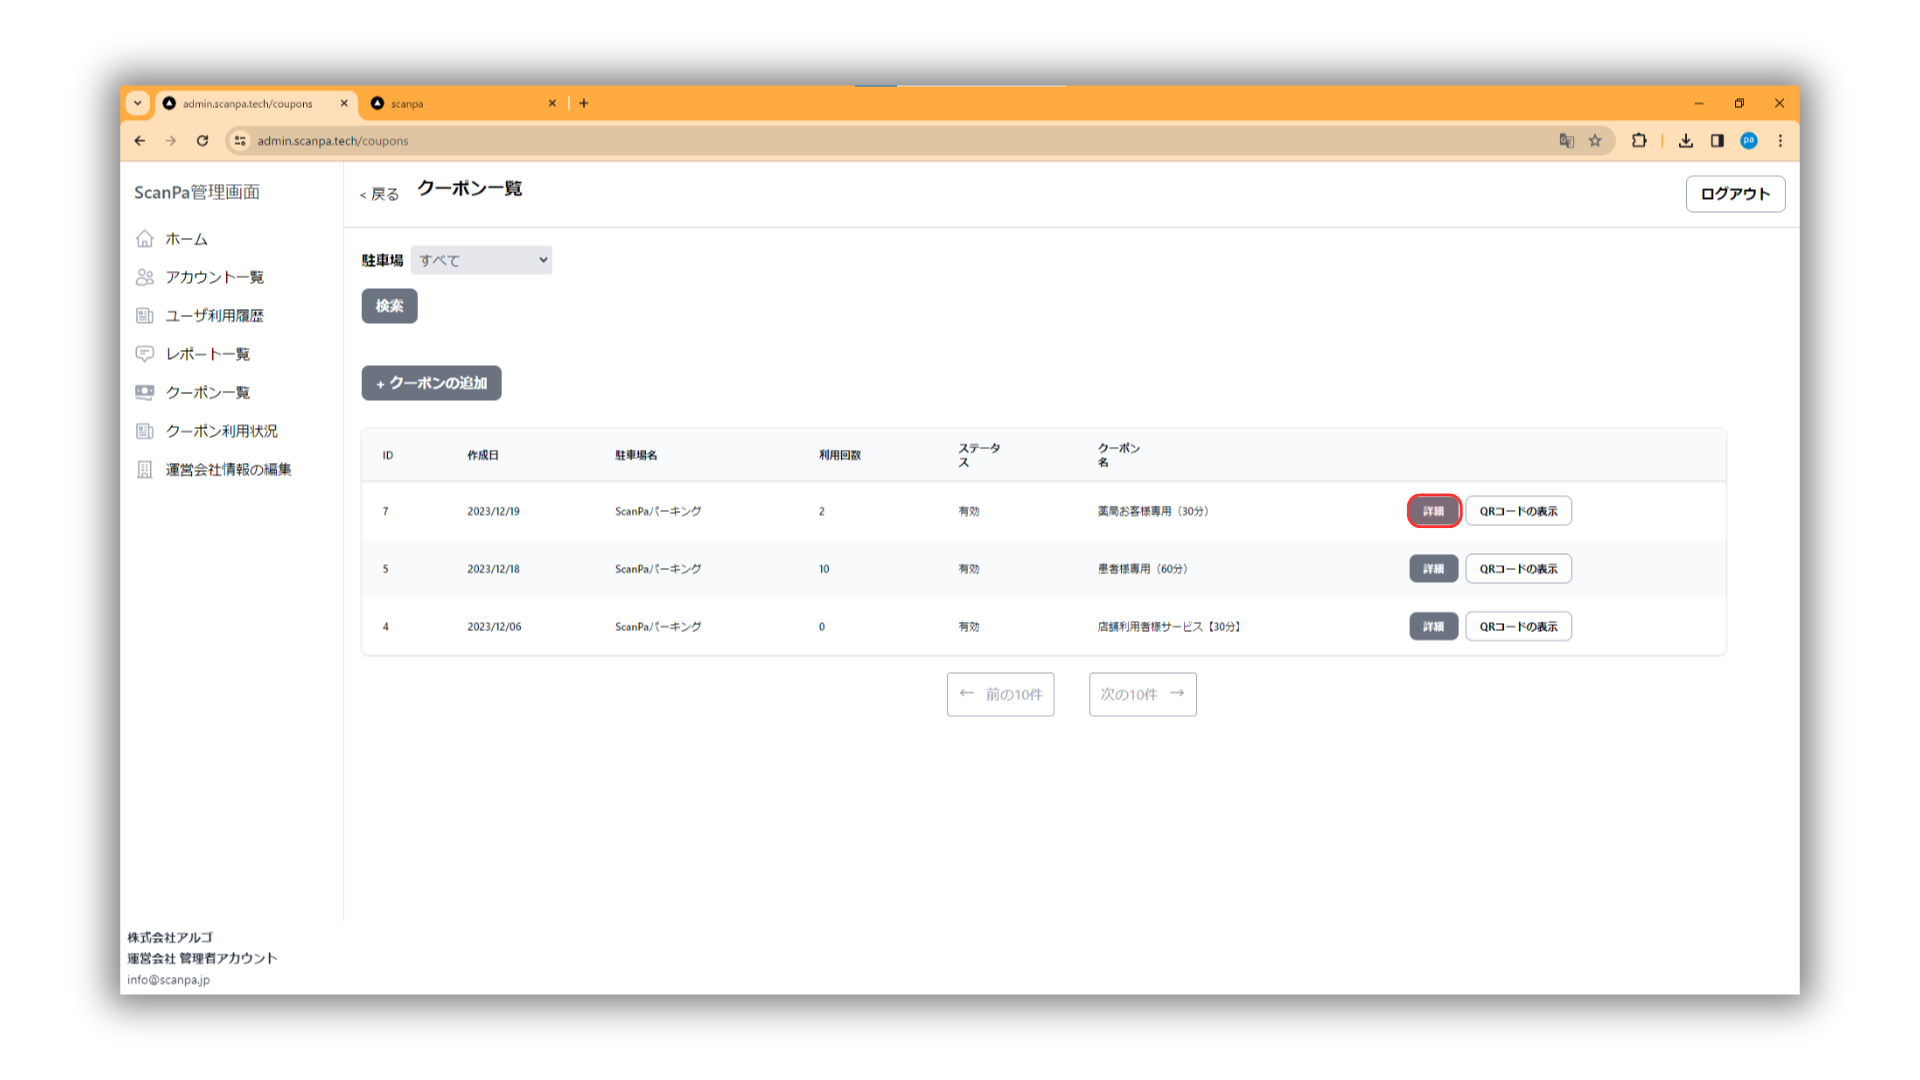1920x1080 pixels.
Task: Show QR code for coupon ID 5
Action: [x=1518, y=569]
